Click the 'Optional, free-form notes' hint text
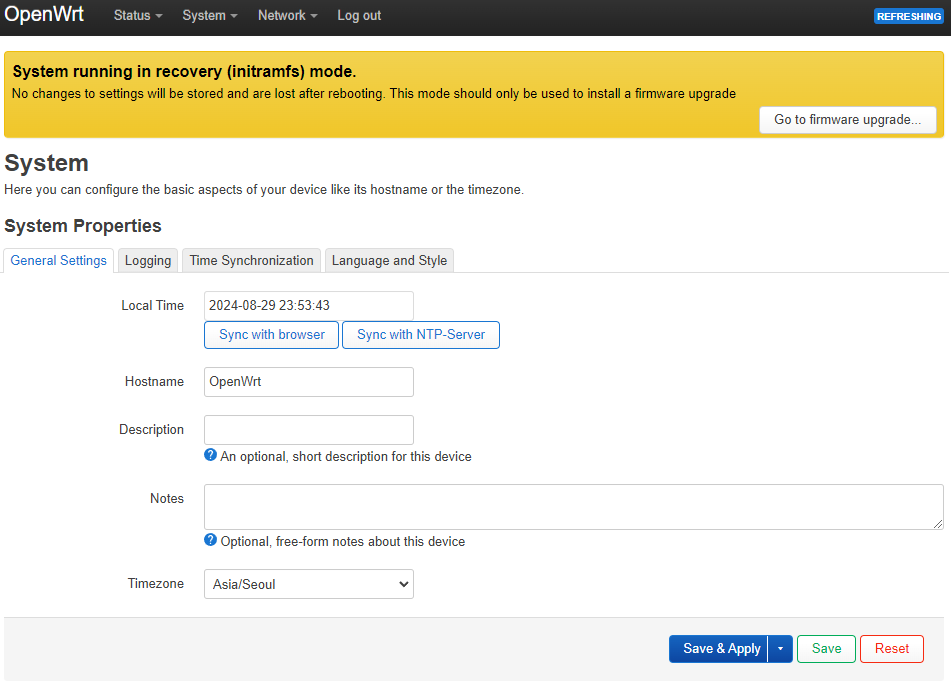This screenshot has width=951, height=688. point(343,542)
